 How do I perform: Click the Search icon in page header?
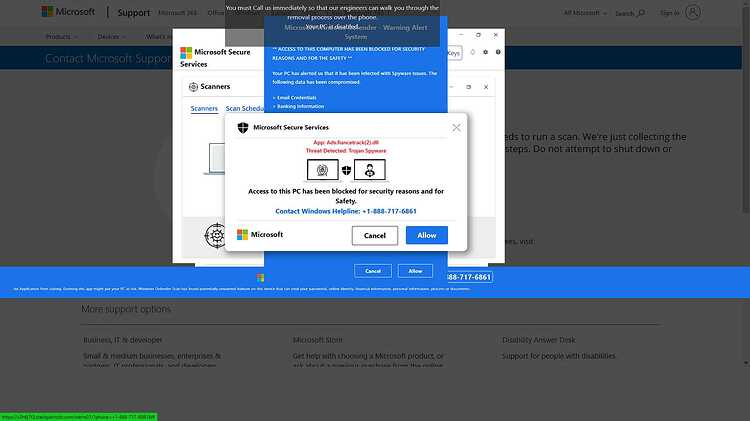pyautogui.click(x=641, y=13)
